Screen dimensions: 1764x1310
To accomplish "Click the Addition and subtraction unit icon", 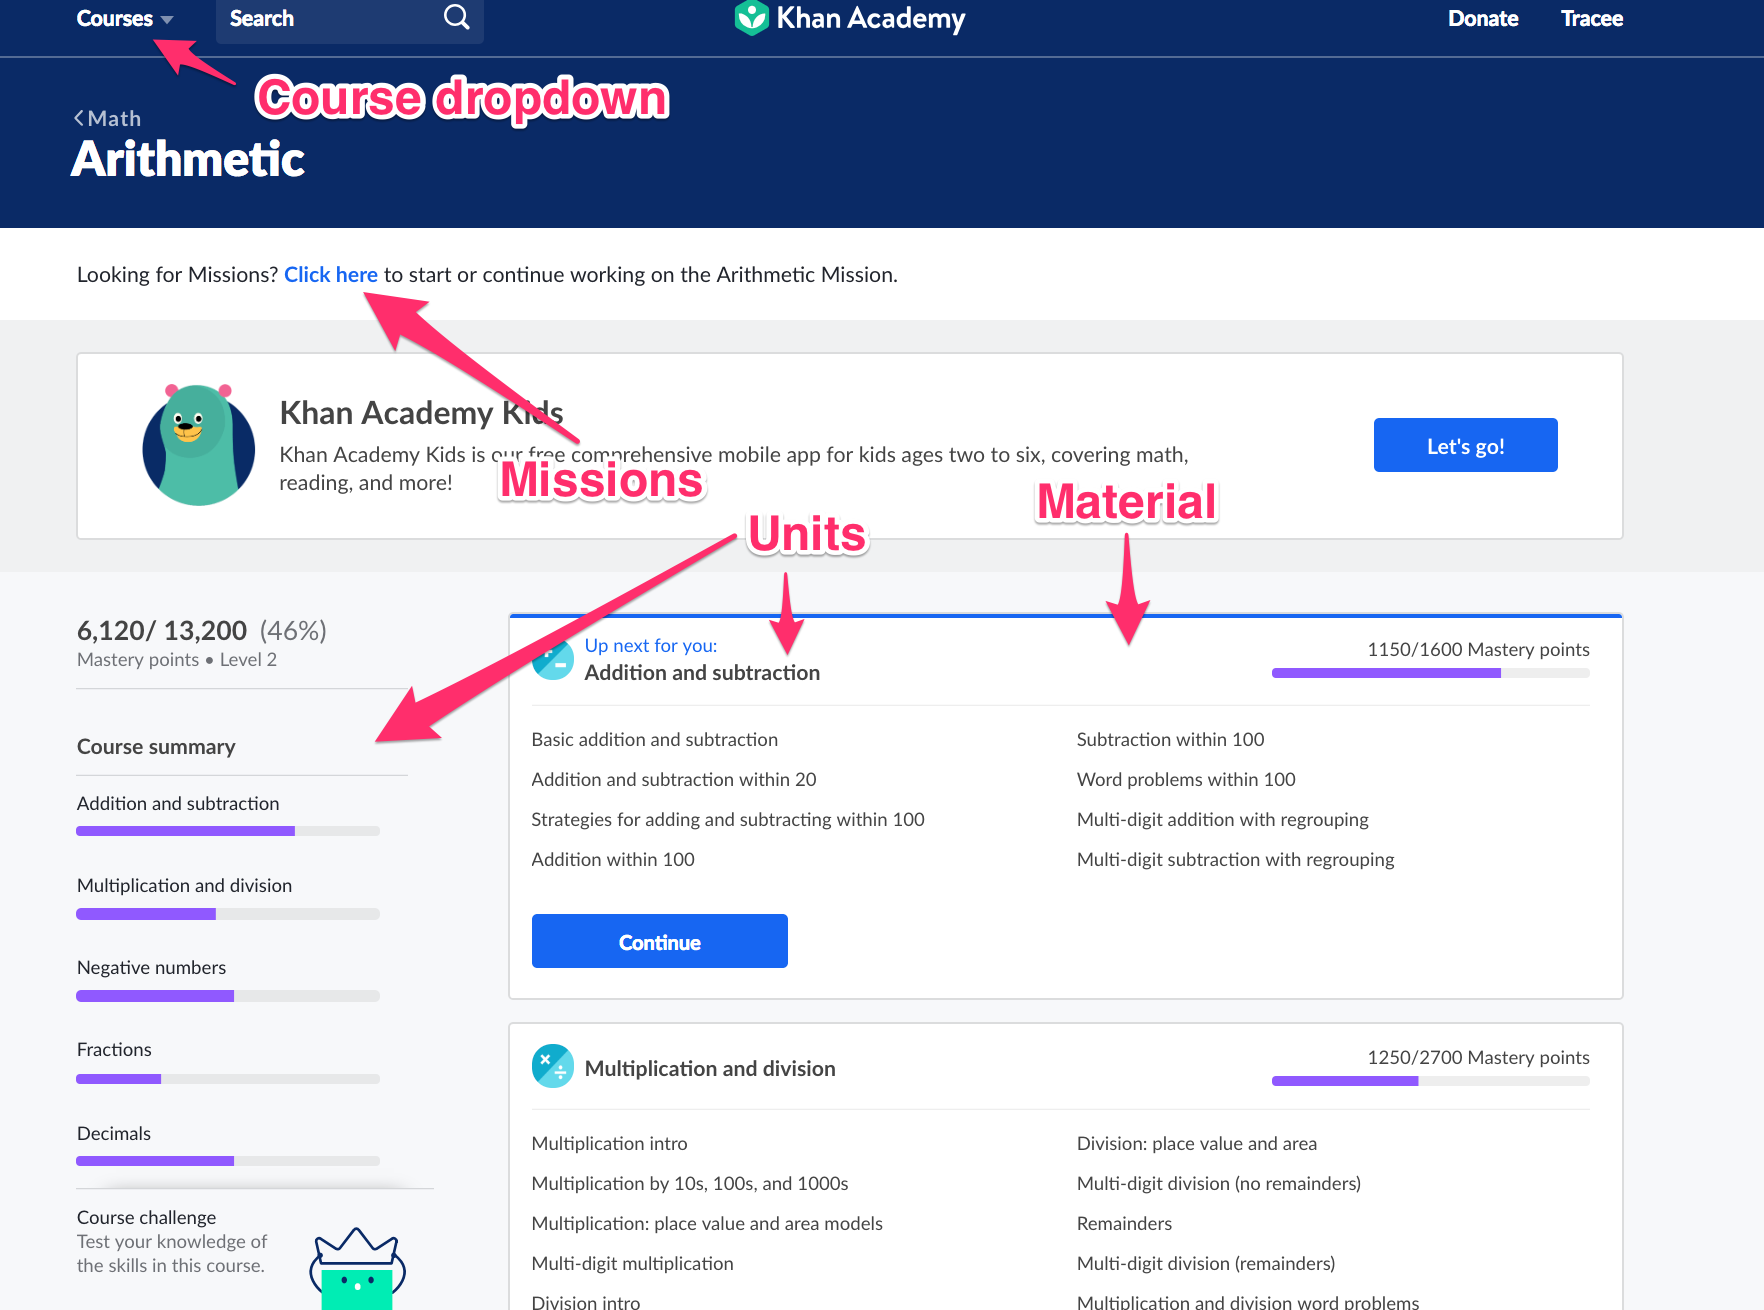I will pyautogui.click(x=552, y=659).
